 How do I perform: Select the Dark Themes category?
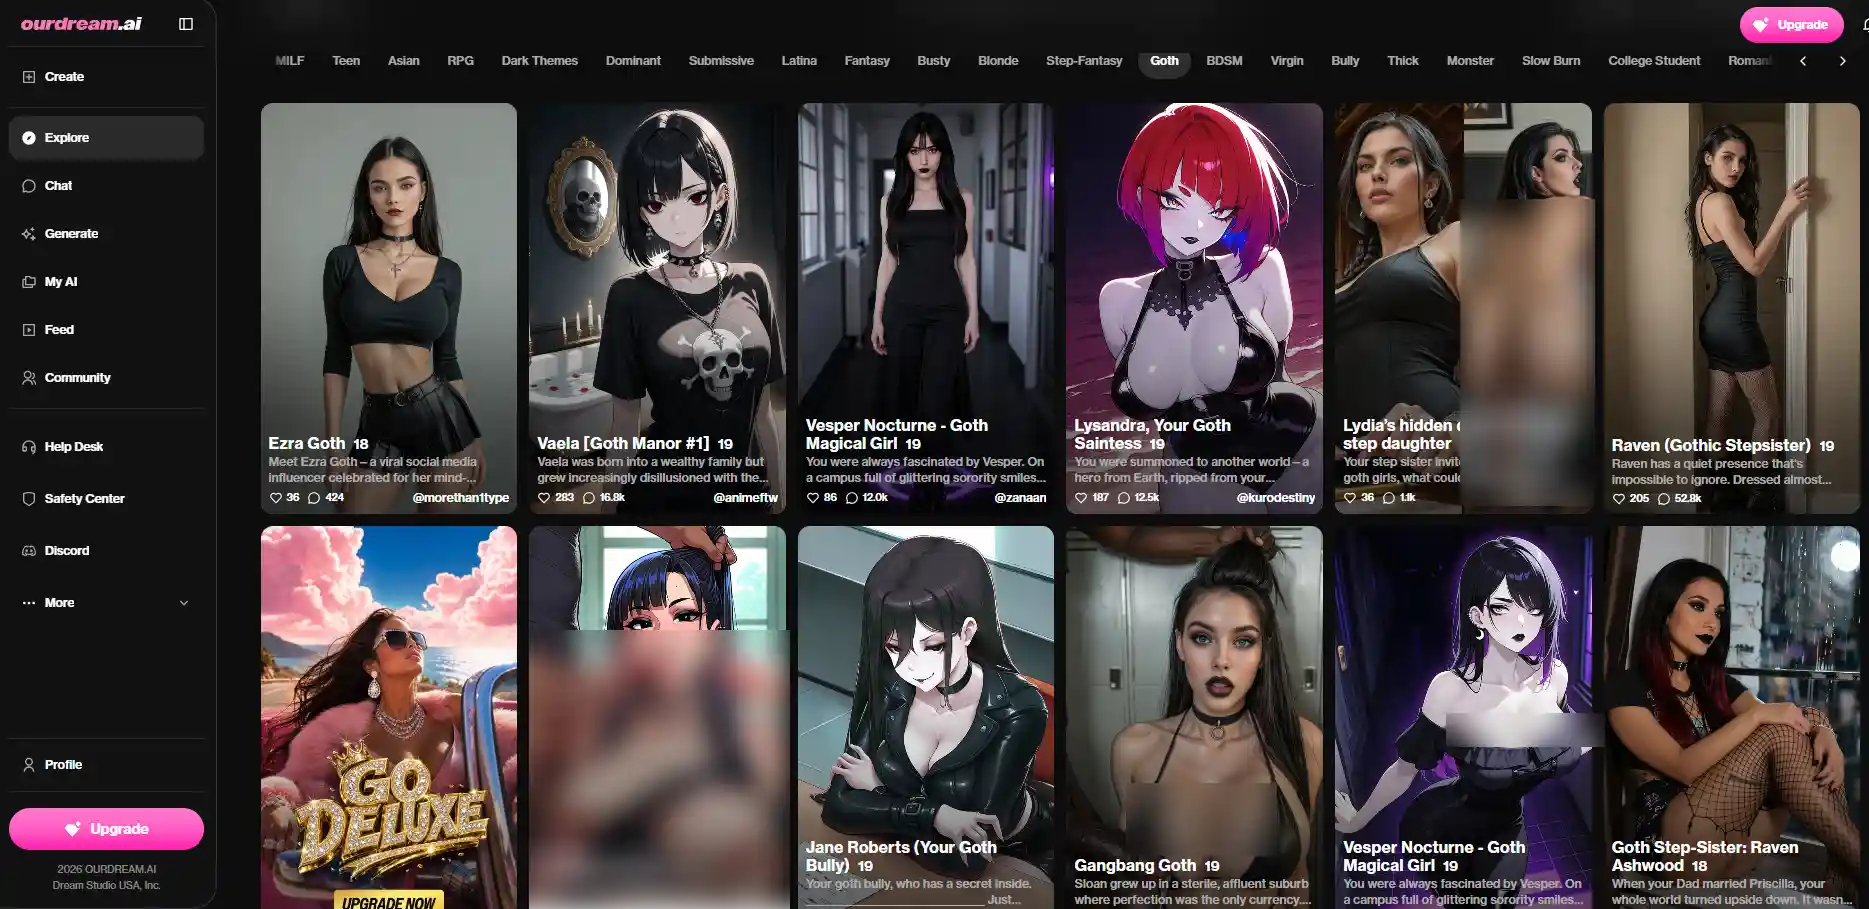tap(539, 61)
